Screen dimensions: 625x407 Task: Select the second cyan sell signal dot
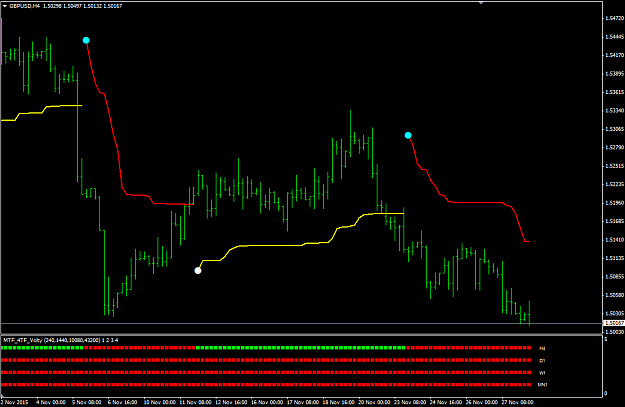click(x=408, y=136)
